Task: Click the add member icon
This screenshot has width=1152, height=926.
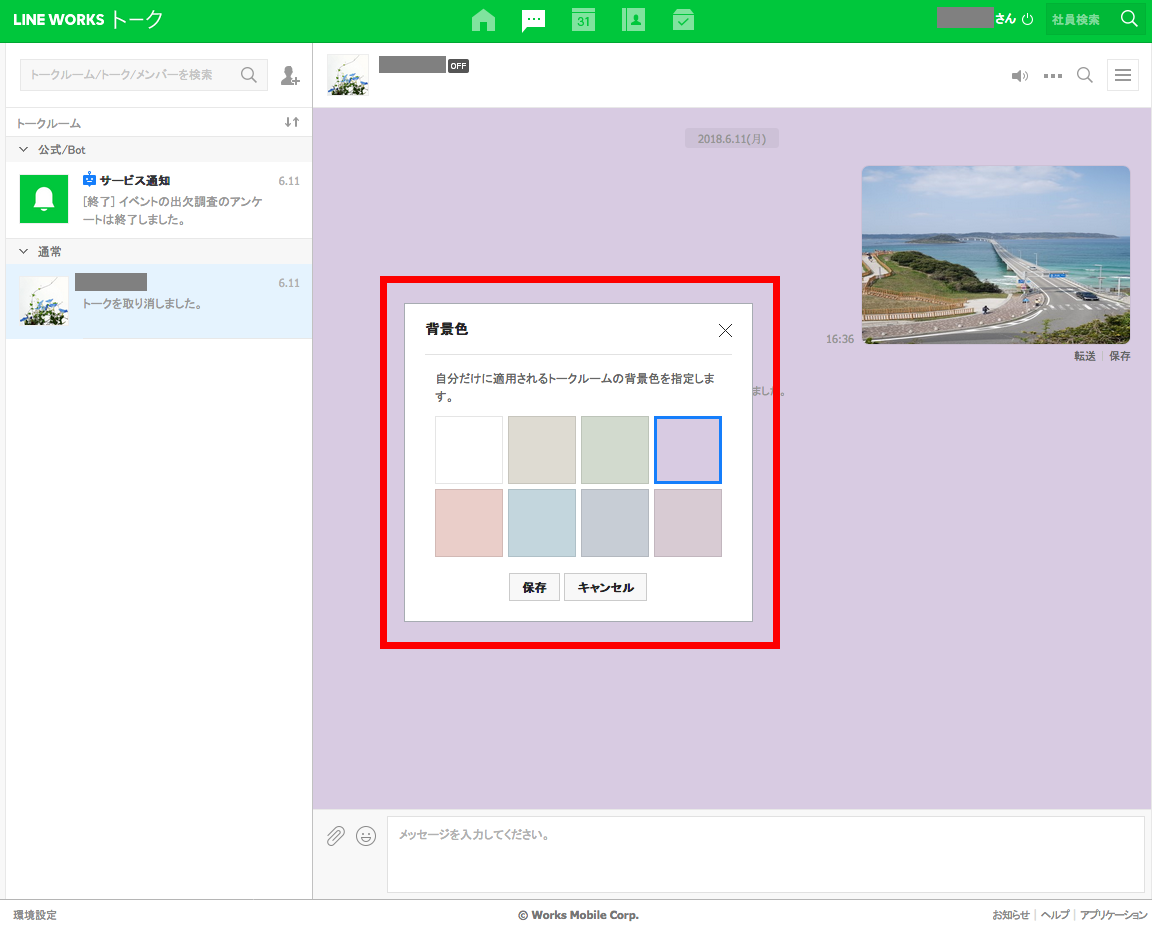Action: (290, 75)
